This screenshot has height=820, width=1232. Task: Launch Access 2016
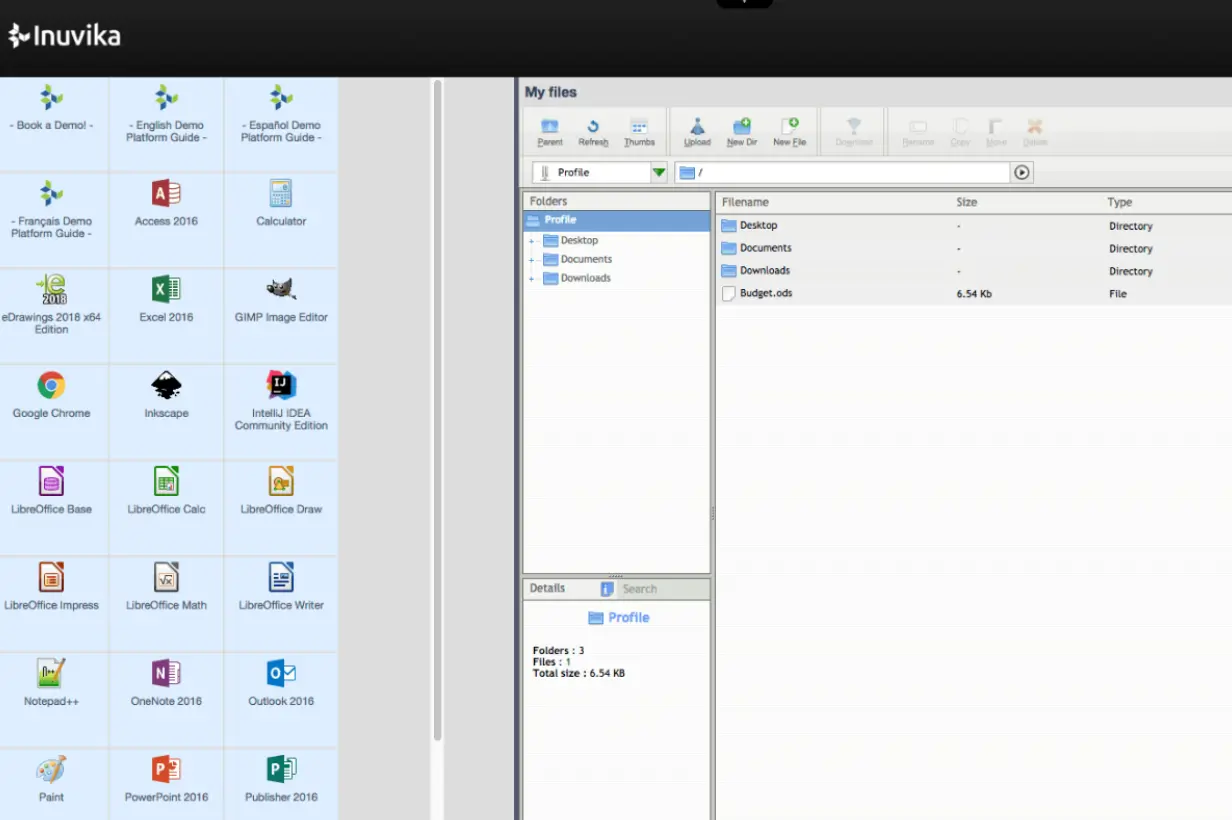tap(166, 204)
